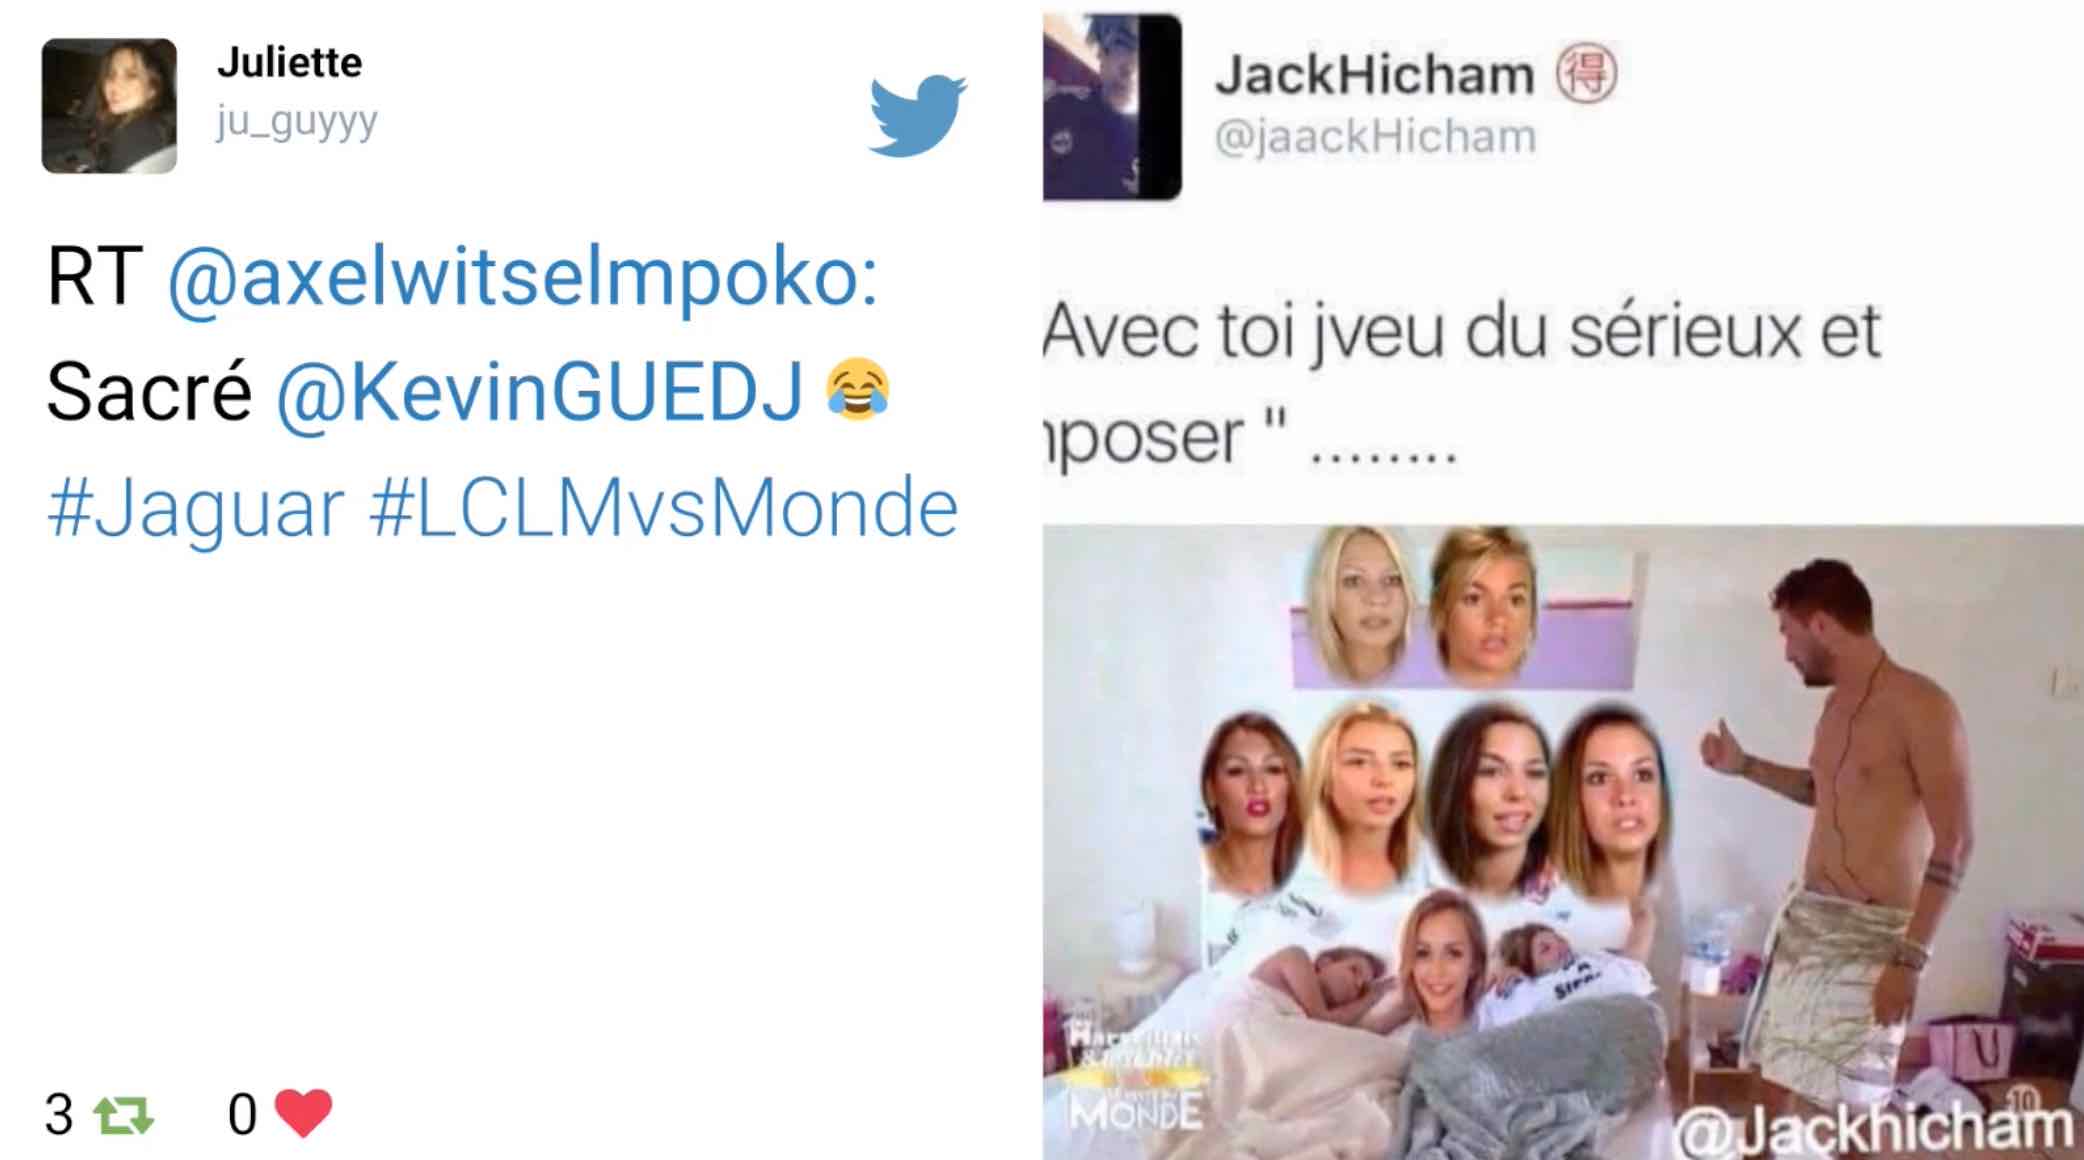Open the @KevinGUEDJ mention
The width and height of the screenshot is (2084, 1160).
pos(539,391)
